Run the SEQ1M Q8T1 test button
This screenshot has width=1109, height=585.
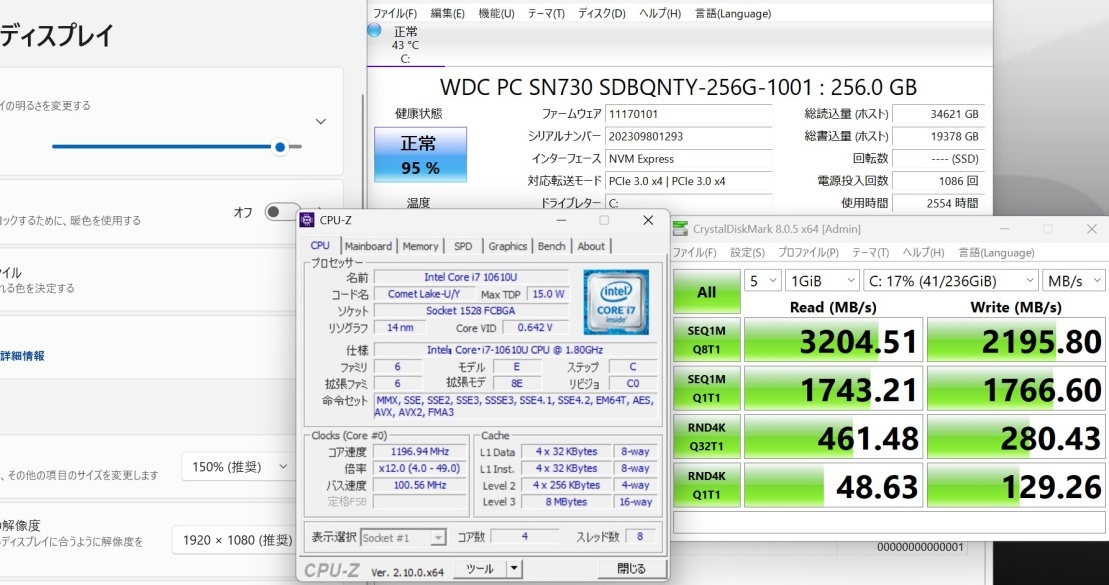click(x=707, y=340)
